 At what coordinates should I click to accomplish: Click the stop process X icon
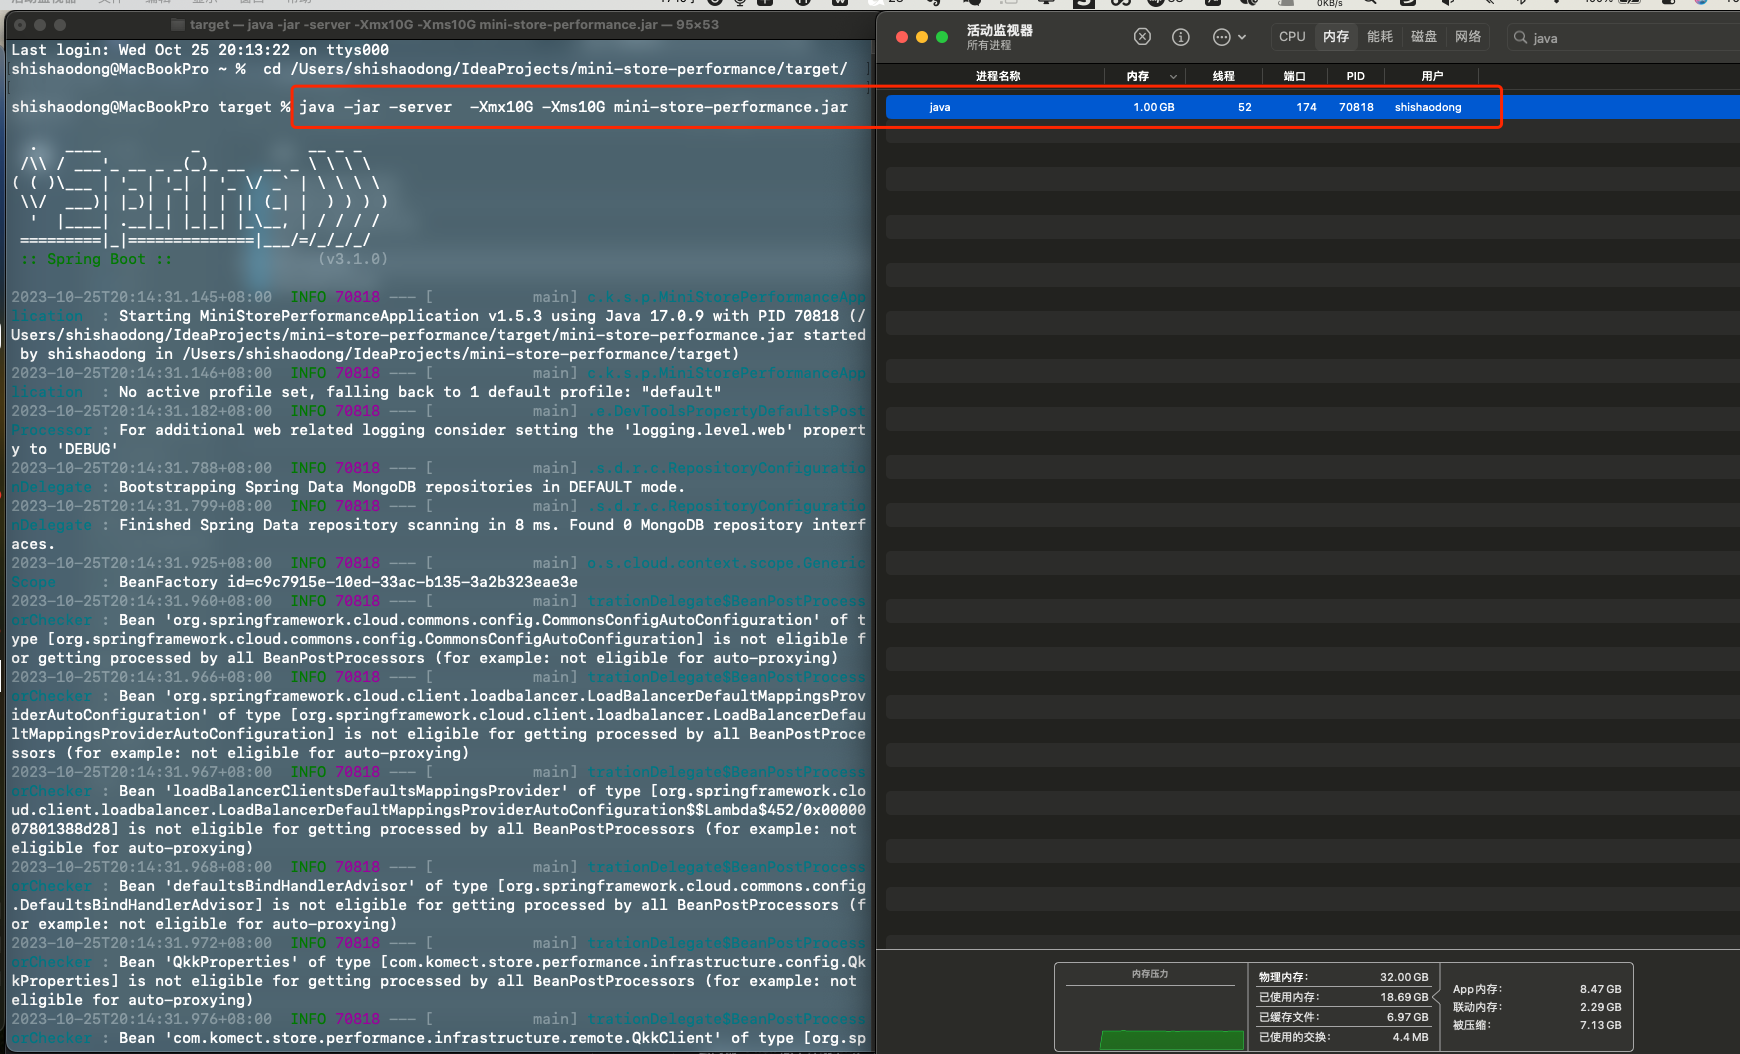1142,37
